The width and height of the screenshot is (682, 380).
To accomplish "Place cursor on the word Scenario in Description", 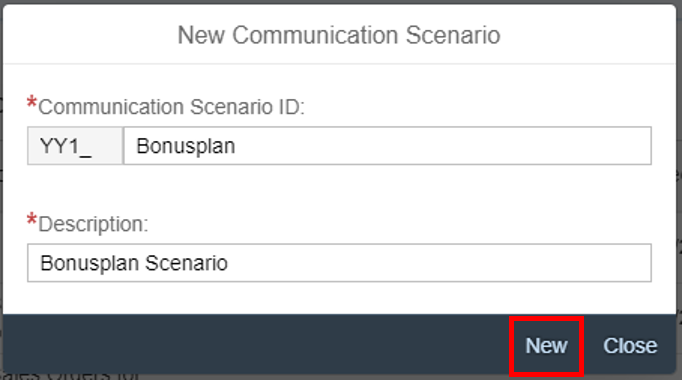I will 186,263.
